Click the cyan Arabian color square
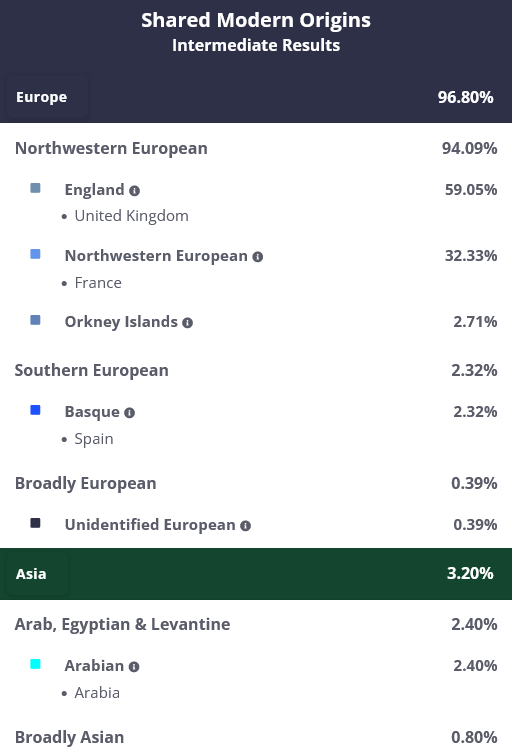Image resolution: width=512 pixels, height=755 pixels. [35, 664]
